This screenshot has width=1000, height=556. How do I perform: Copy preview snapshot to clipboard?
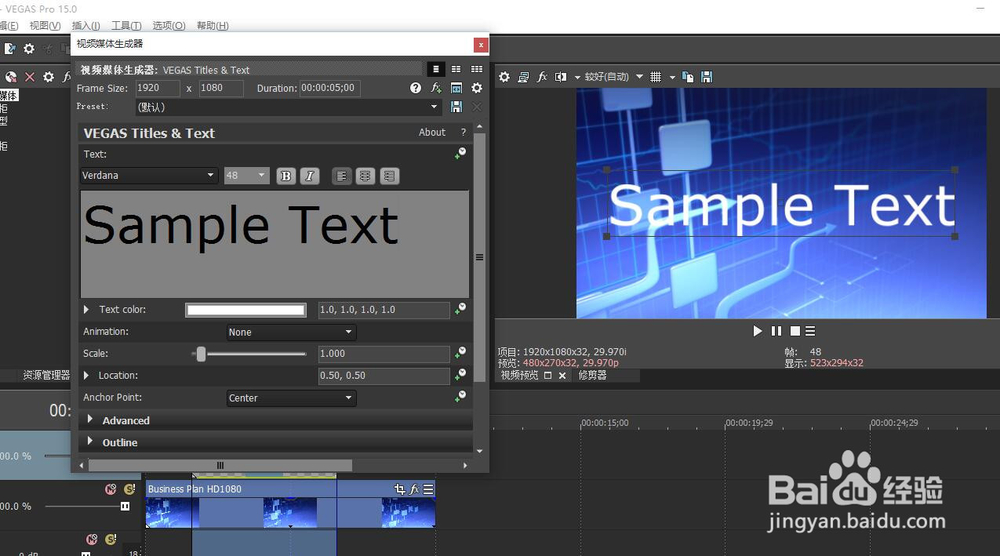[x=688, y=77]
